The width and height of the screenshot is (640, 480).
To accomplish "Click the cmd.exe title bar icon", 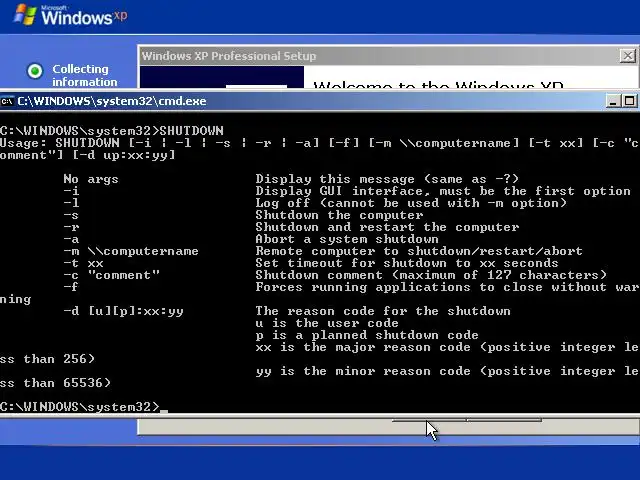I will click(7, 101).
